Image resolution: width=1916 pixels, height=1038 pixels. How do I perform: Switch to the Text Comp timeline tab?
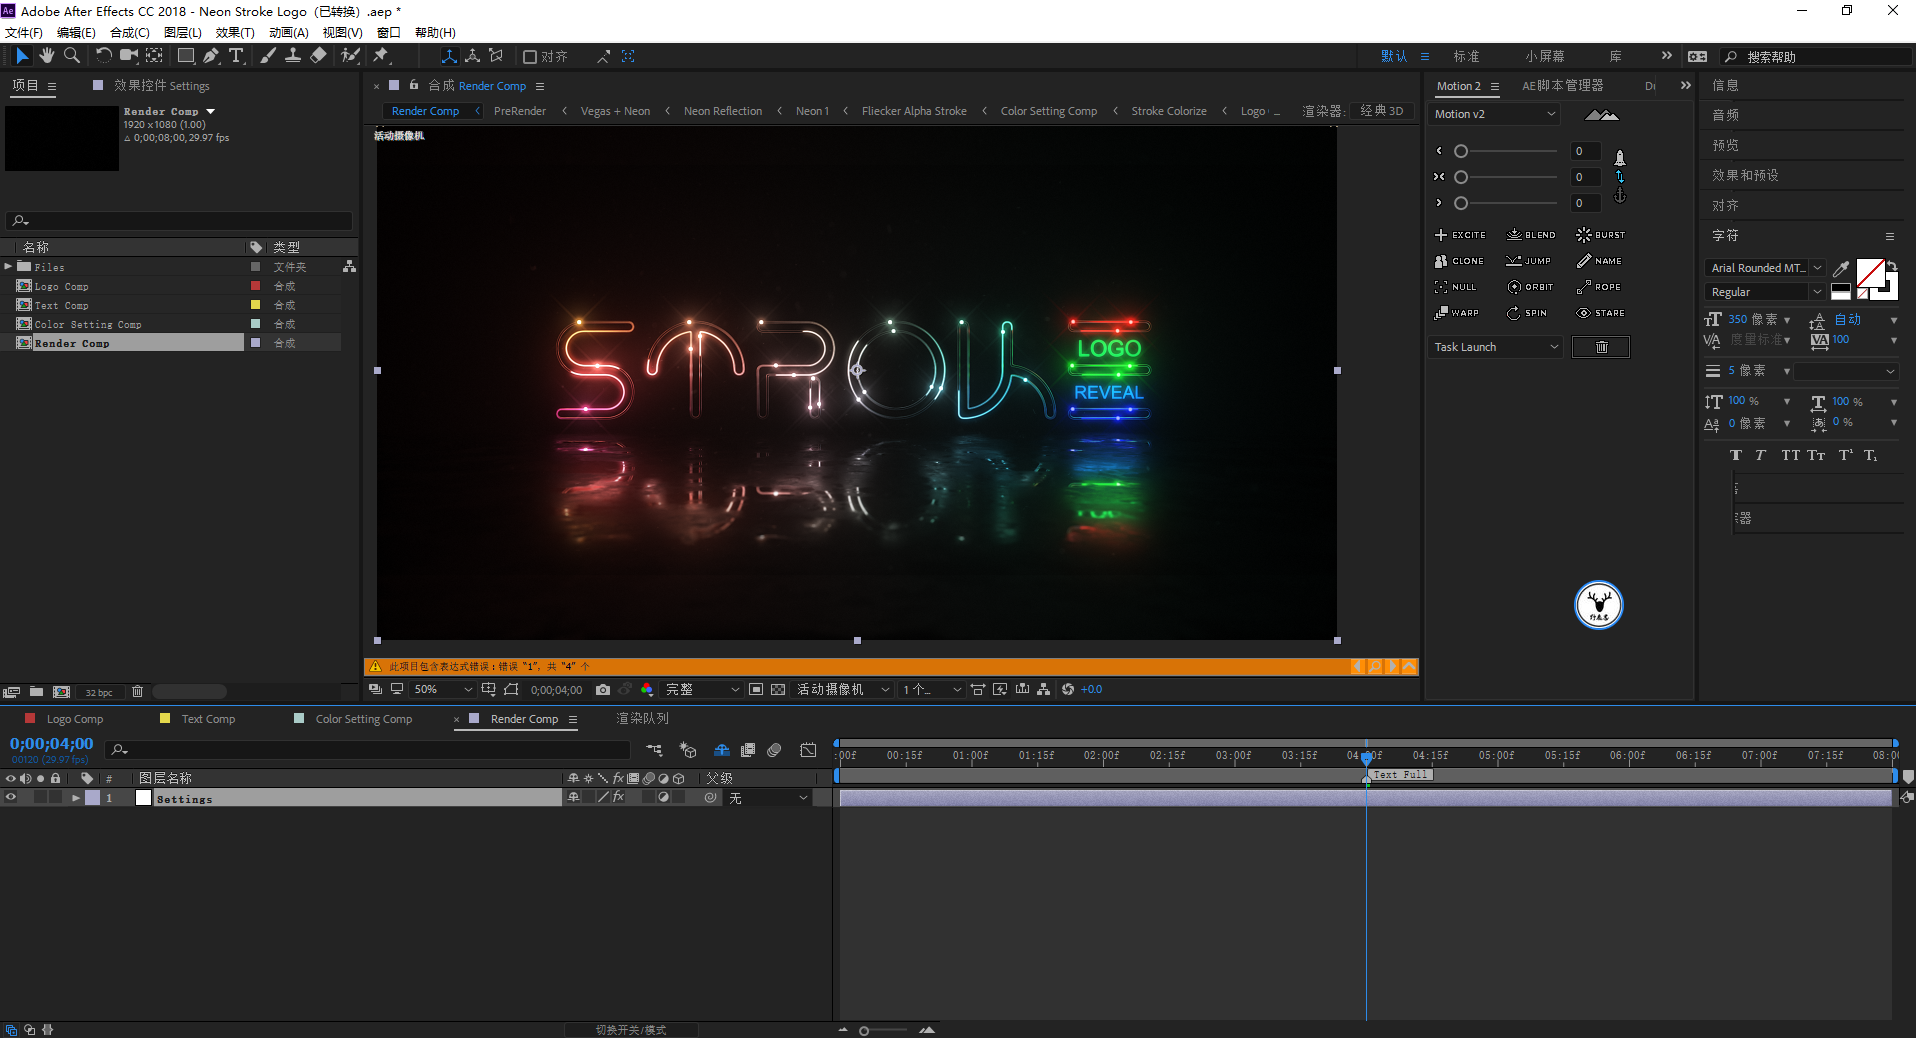(208, 719)
